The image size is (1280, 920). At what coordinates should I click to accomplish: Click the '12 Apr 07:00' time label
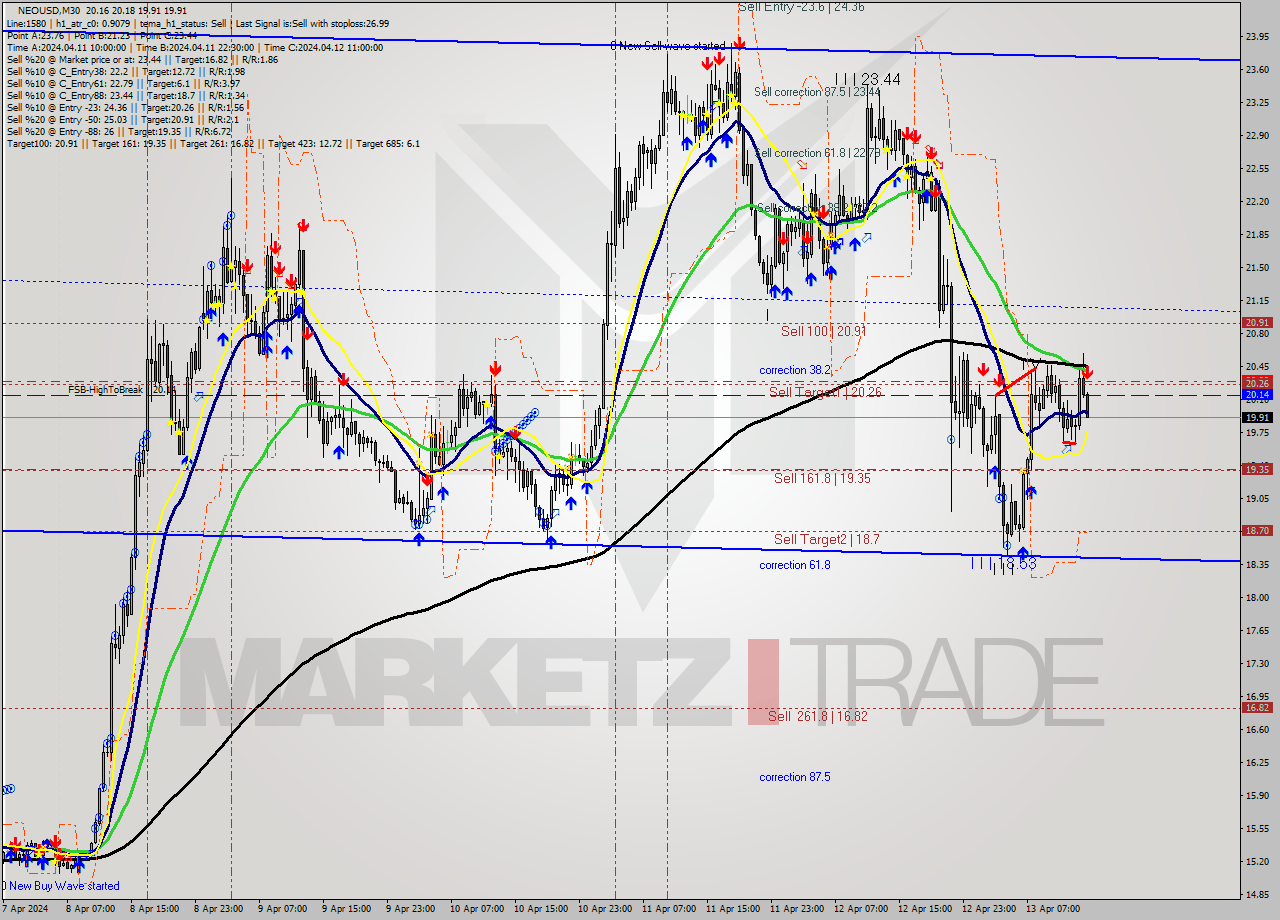[x=862, y=910]
